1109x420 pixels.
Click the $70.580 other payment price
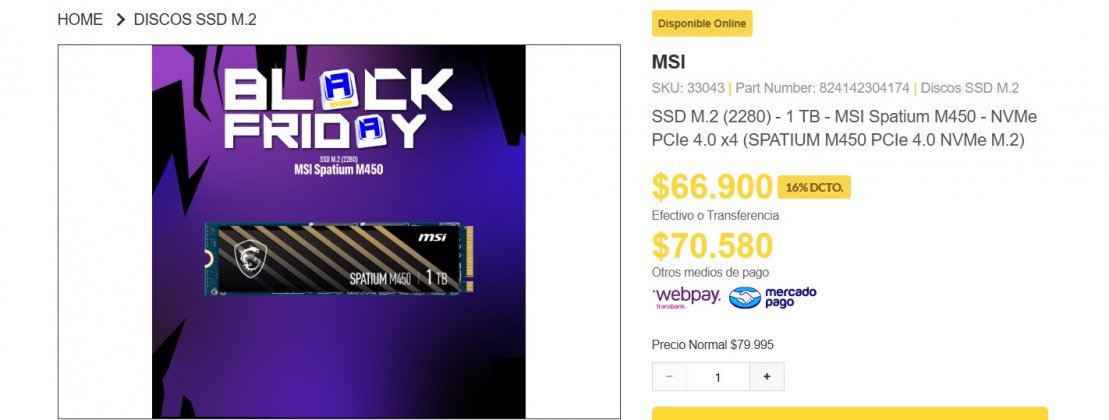[712, 246]
